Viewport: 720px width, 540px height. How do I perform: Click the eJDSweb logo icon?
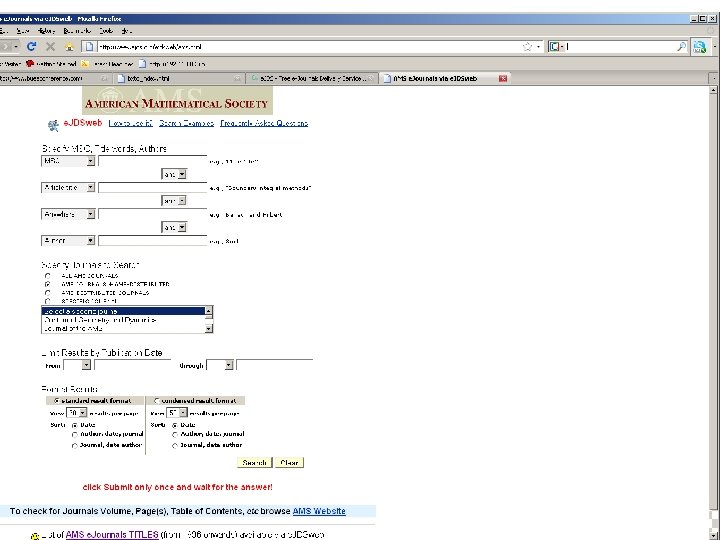53,125
